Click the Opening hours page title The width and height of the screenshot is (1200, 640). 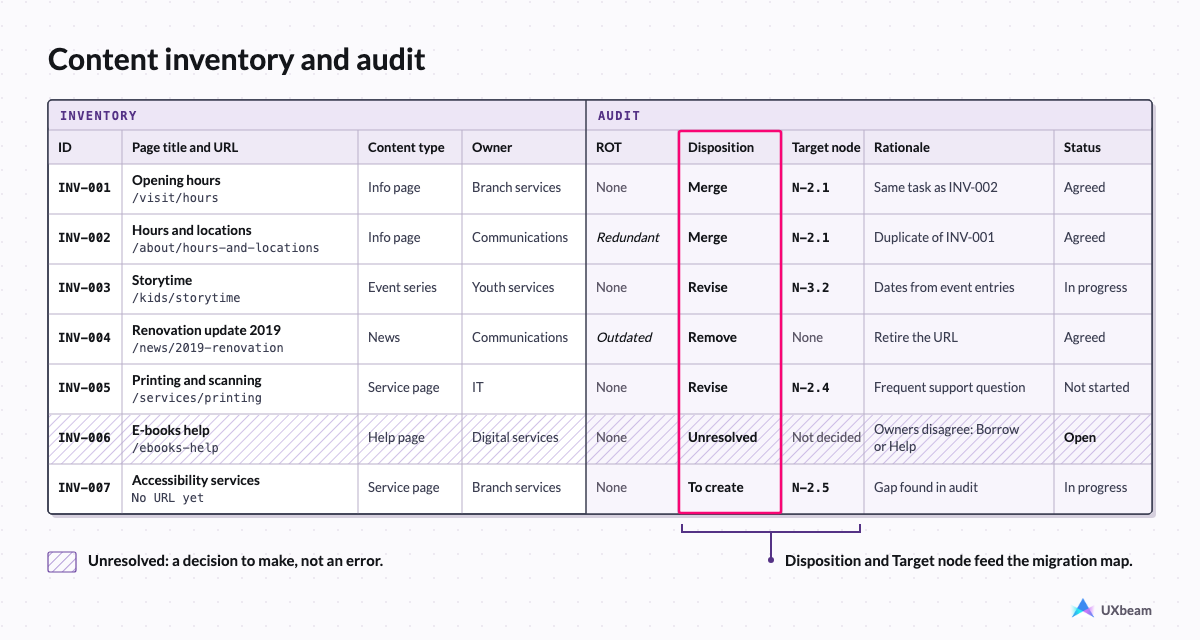(x=176, y=180)
